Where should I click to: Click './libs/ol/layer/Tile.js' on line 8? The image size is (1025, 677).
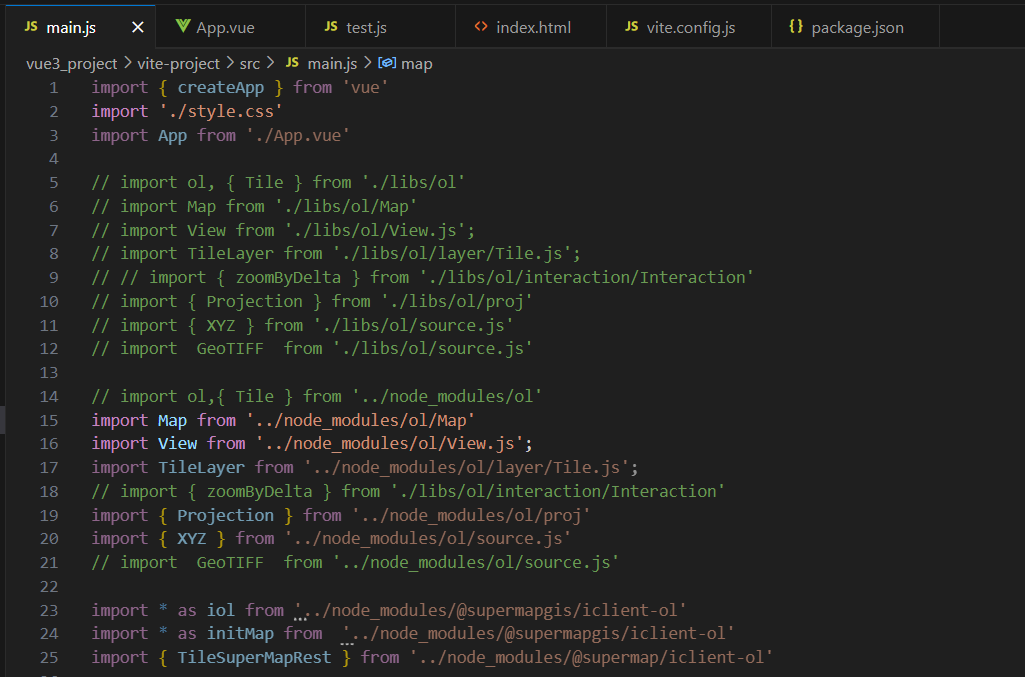point(452,254)
